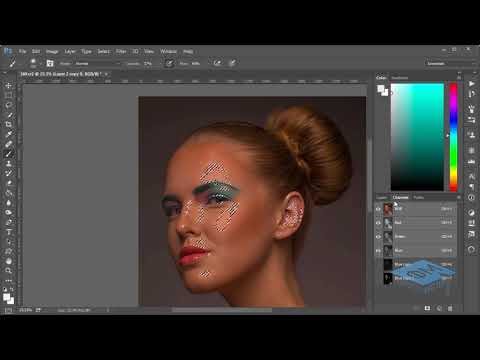Create a new channel in Channels panel

tap(439, 308)
